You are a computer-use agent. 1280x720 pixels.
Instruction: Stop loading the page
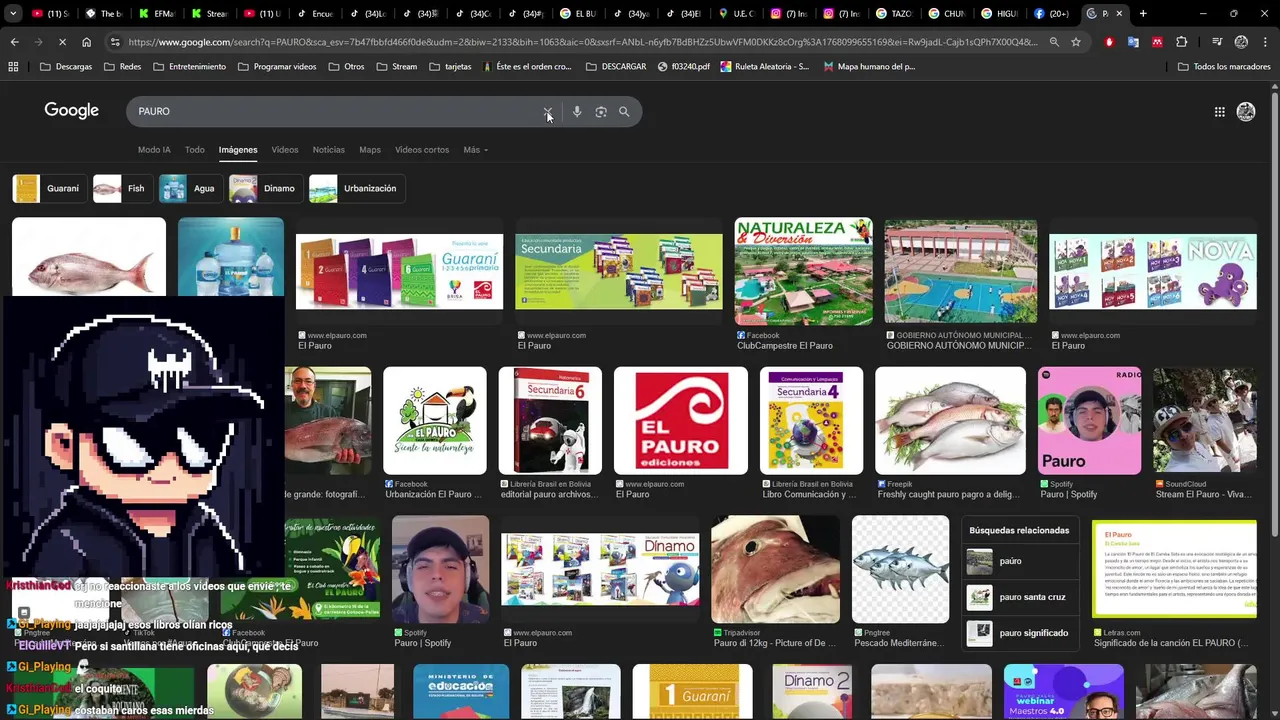pyautogui.click(x=62, y=42)
